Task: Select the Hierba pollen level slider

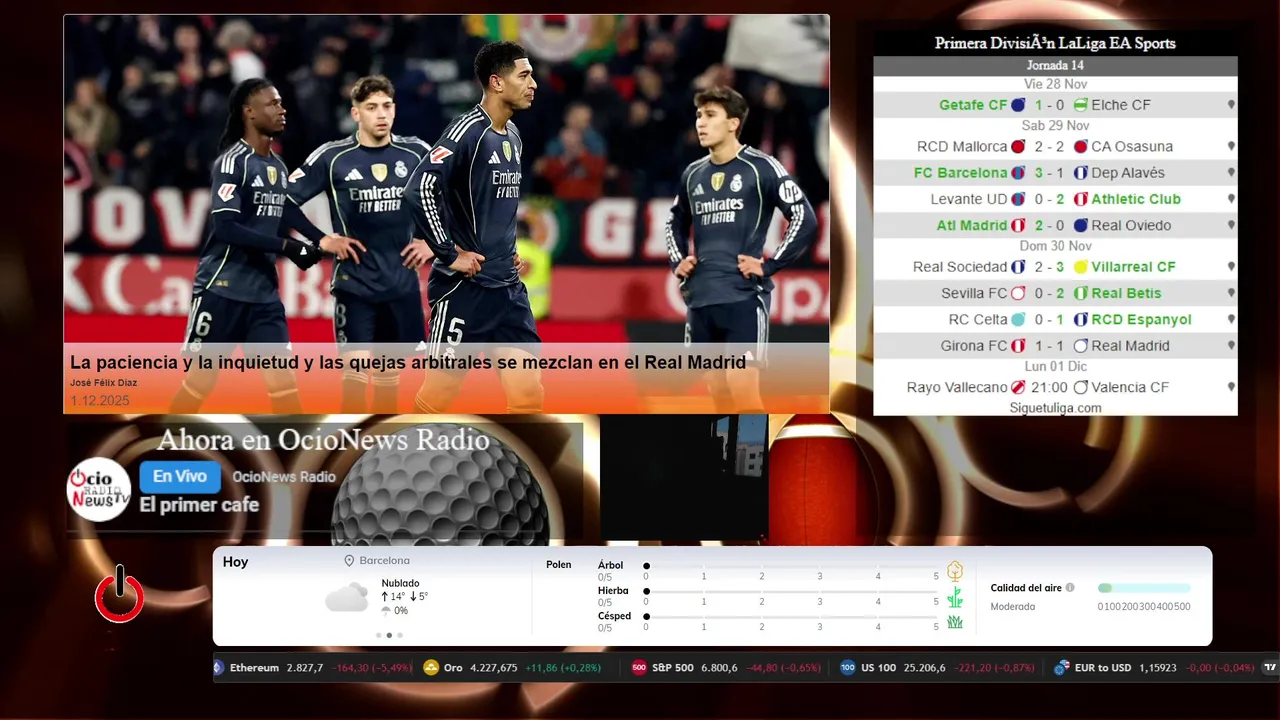Action: (791, 591)
